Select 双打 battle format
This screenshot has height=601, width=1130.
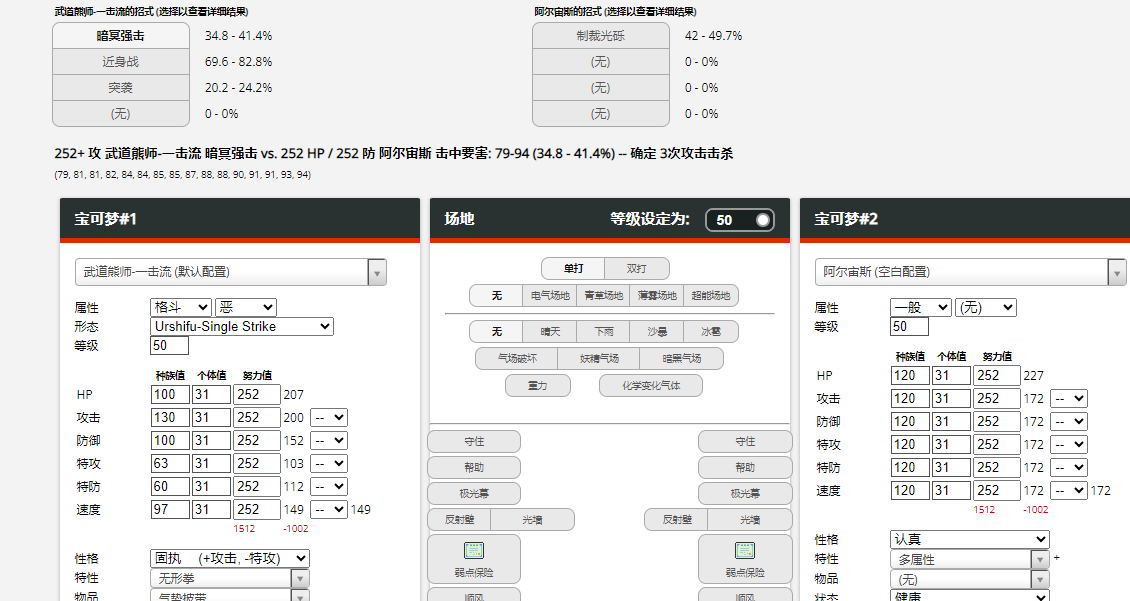click(636, 269)
